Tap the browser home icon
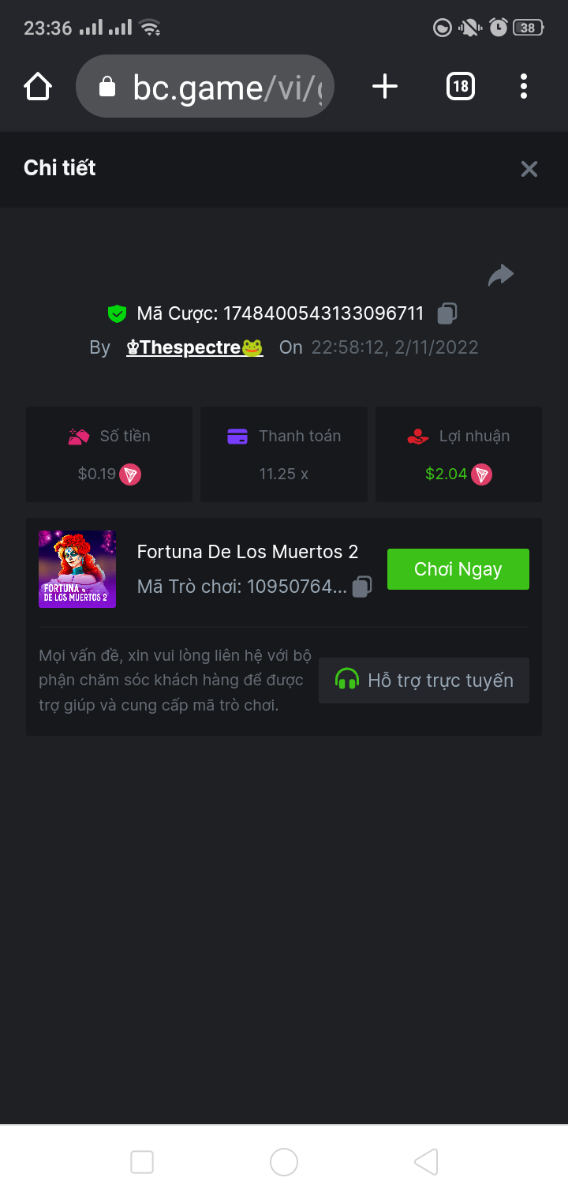Image resolution: width=568 pixels, height=1200 pixels. pyautogui.click(x=38, y=87)
